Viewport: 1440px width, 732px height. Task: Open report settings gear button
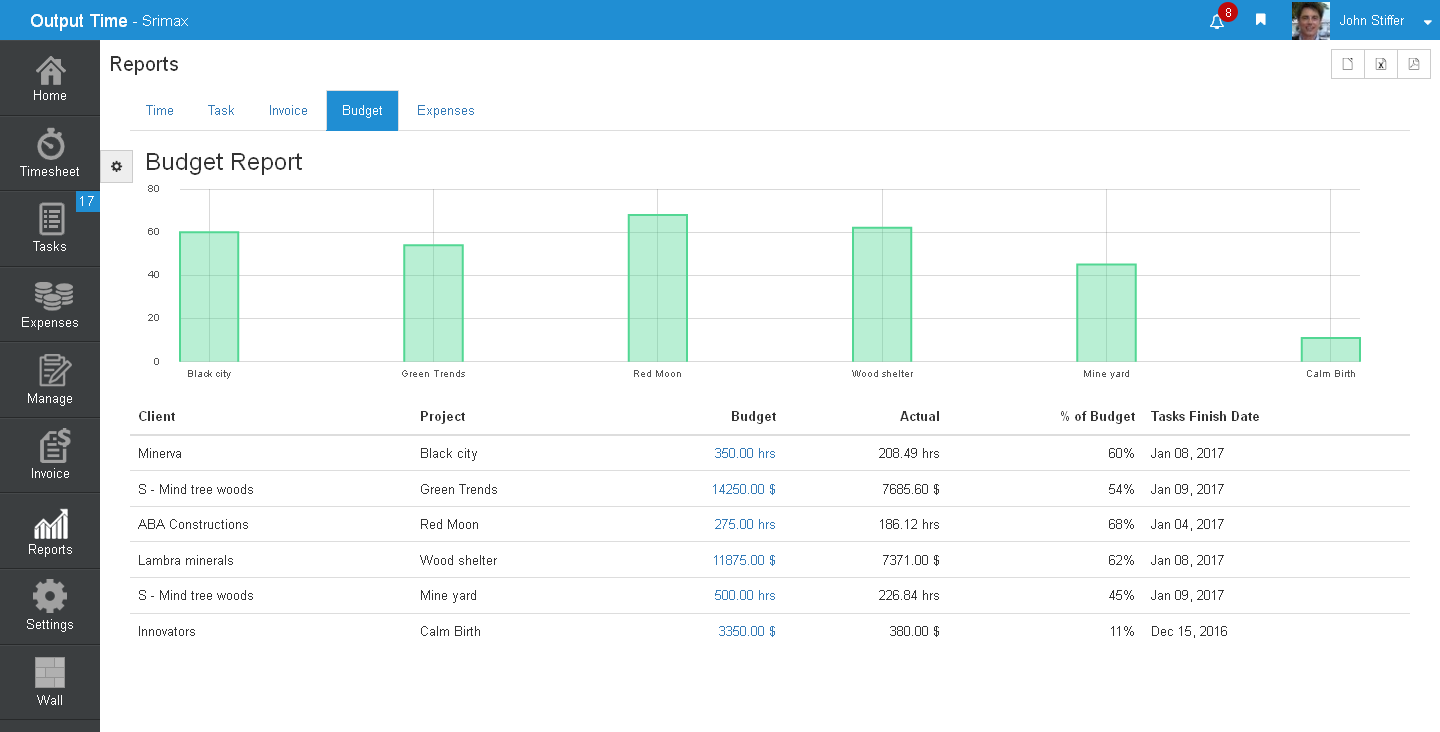(116, 167)
